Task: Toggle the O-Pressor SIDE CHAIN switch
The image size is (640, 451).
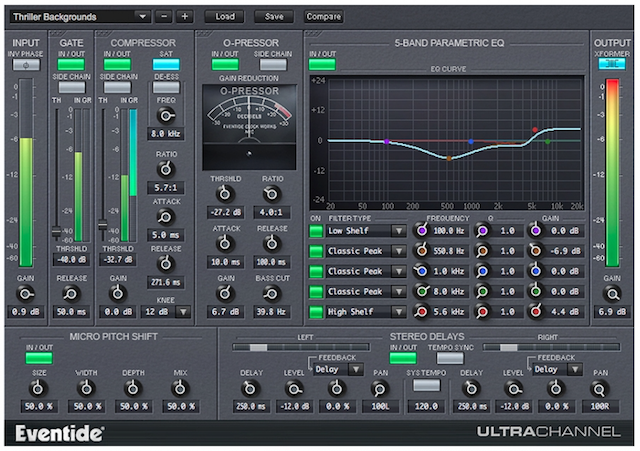Action: coord(273,64)
